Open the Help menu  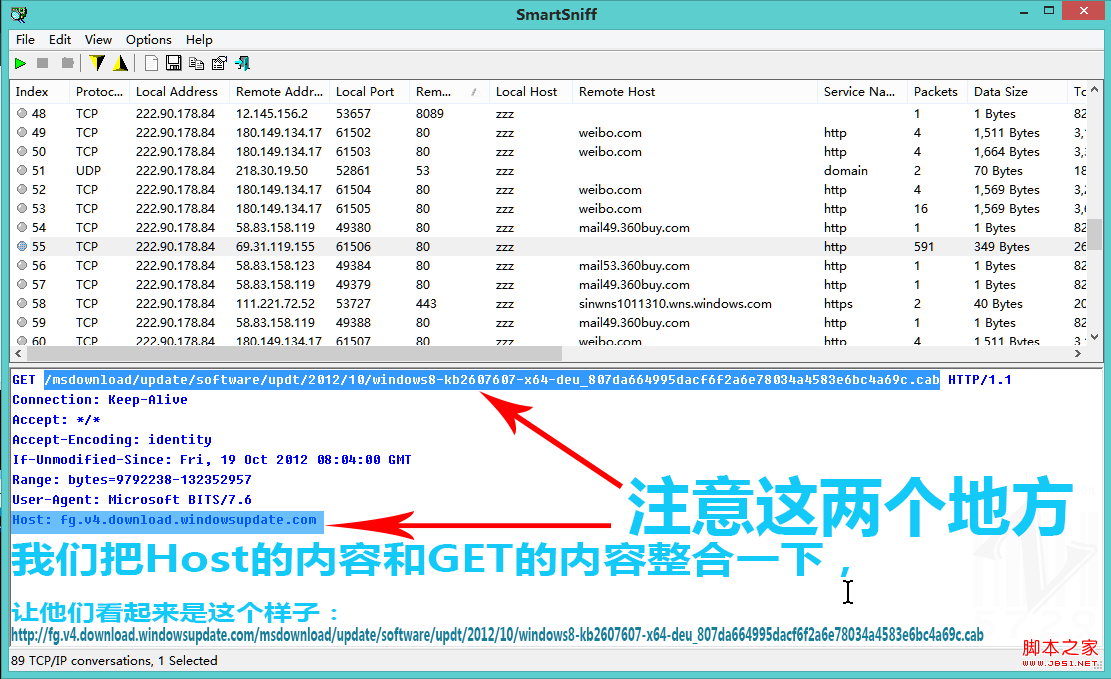click(199, 40)
